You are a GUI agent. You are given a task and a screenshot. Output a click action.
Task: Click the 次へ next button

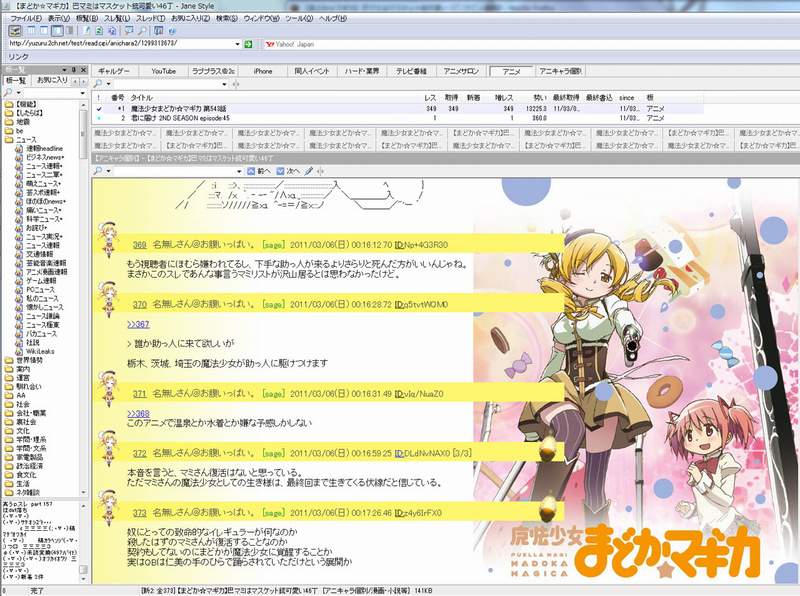point(288,171)
